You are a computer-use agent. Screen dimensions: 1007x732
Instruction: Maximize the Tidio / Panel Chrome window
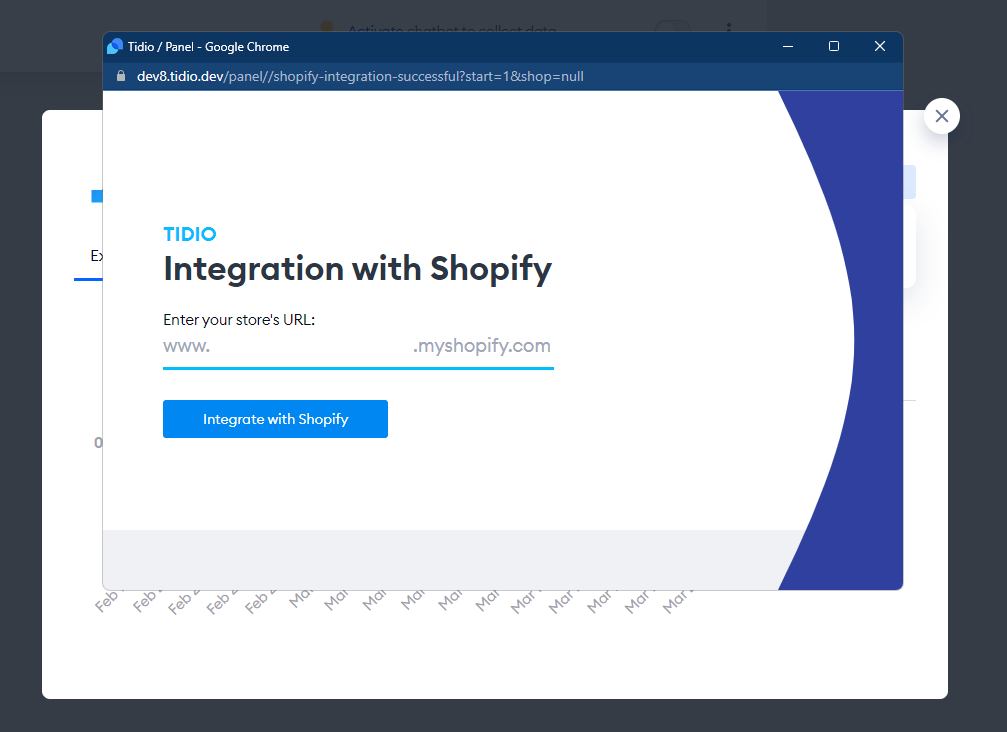click(834, 46)
